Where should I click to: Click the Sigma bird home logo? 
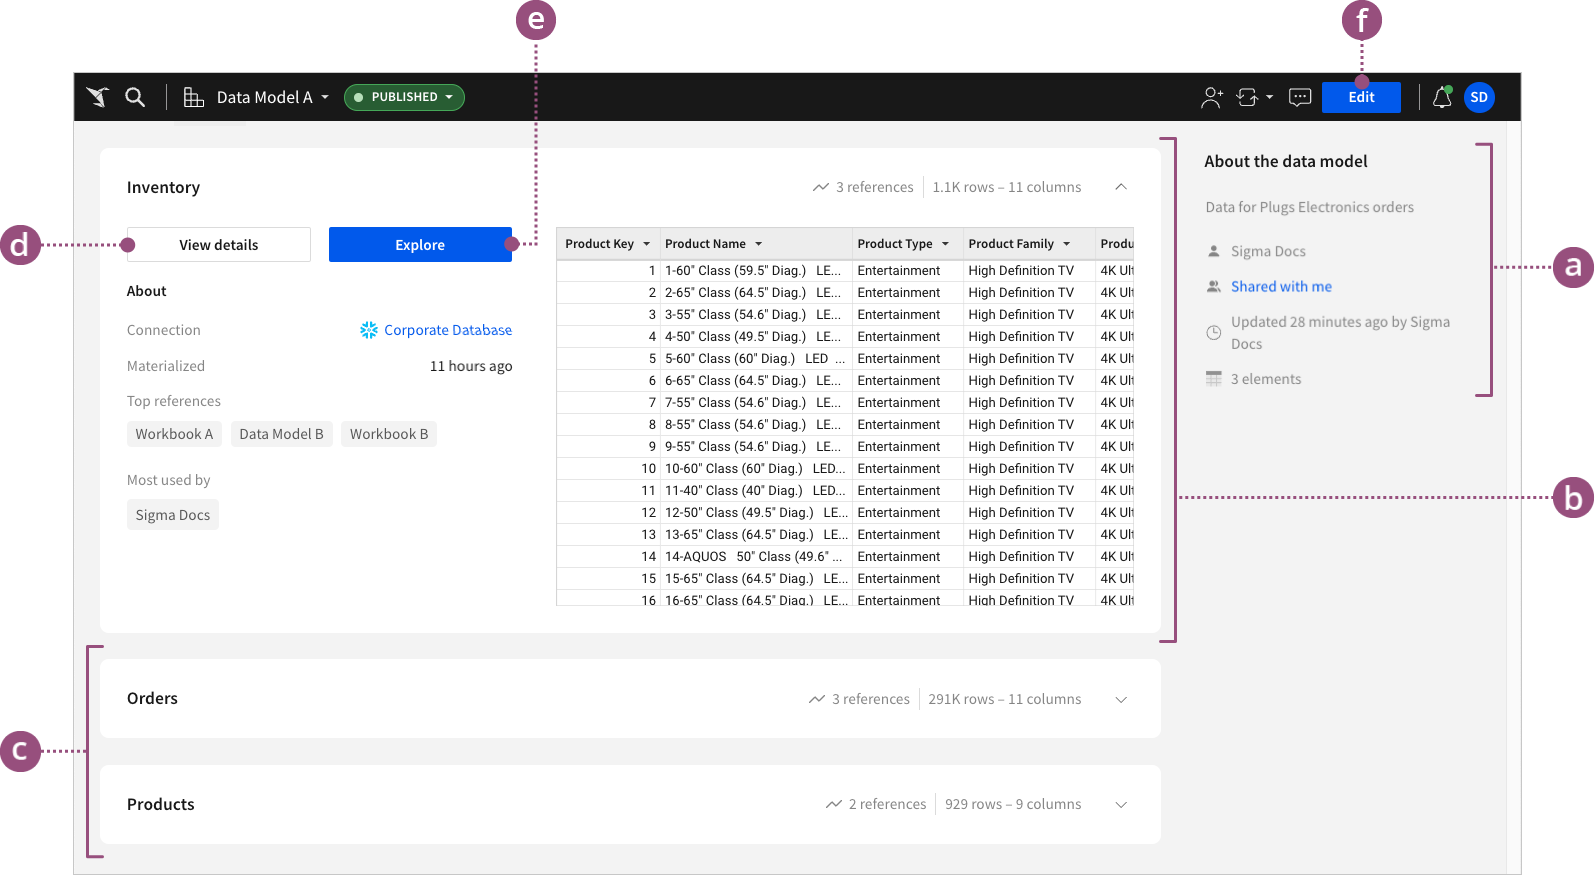coord(97,97)
